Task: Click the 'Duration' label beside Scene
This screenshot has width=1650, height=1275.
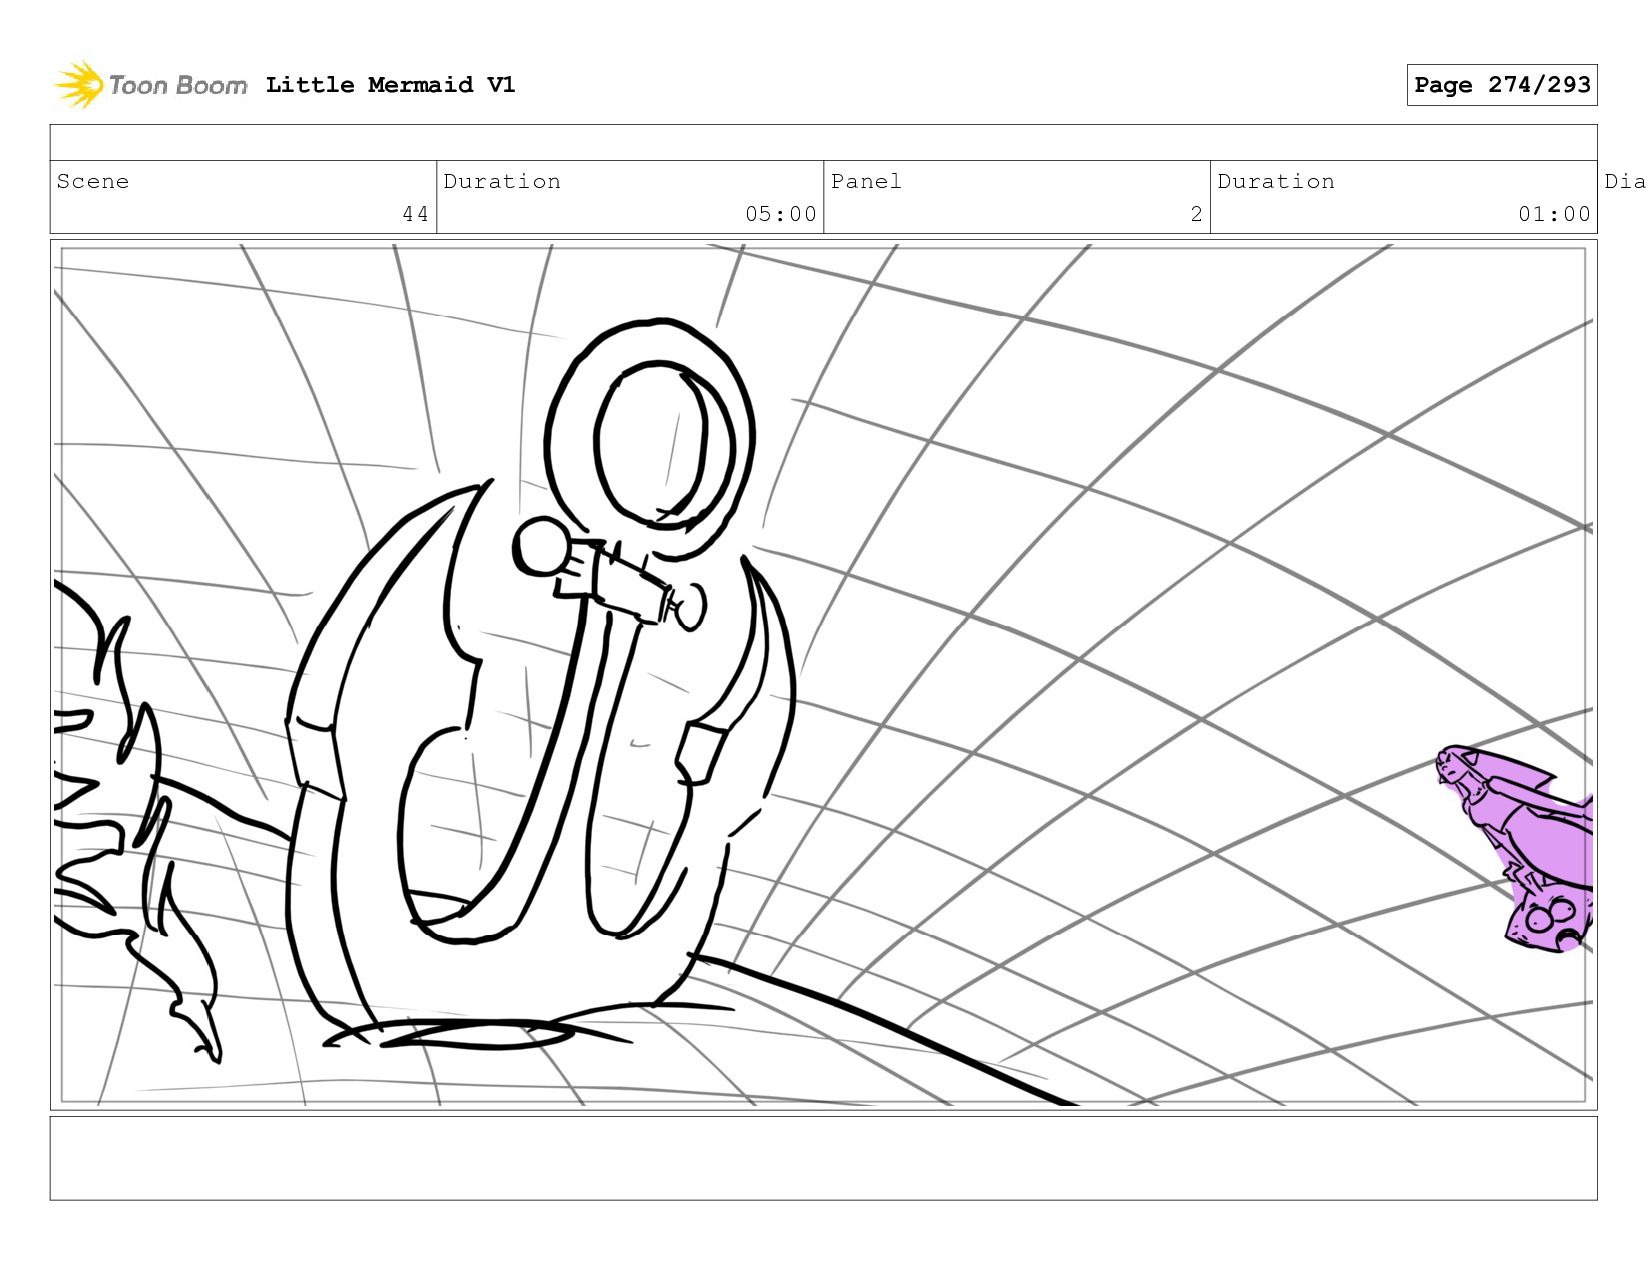Action: tap(502, 181)
